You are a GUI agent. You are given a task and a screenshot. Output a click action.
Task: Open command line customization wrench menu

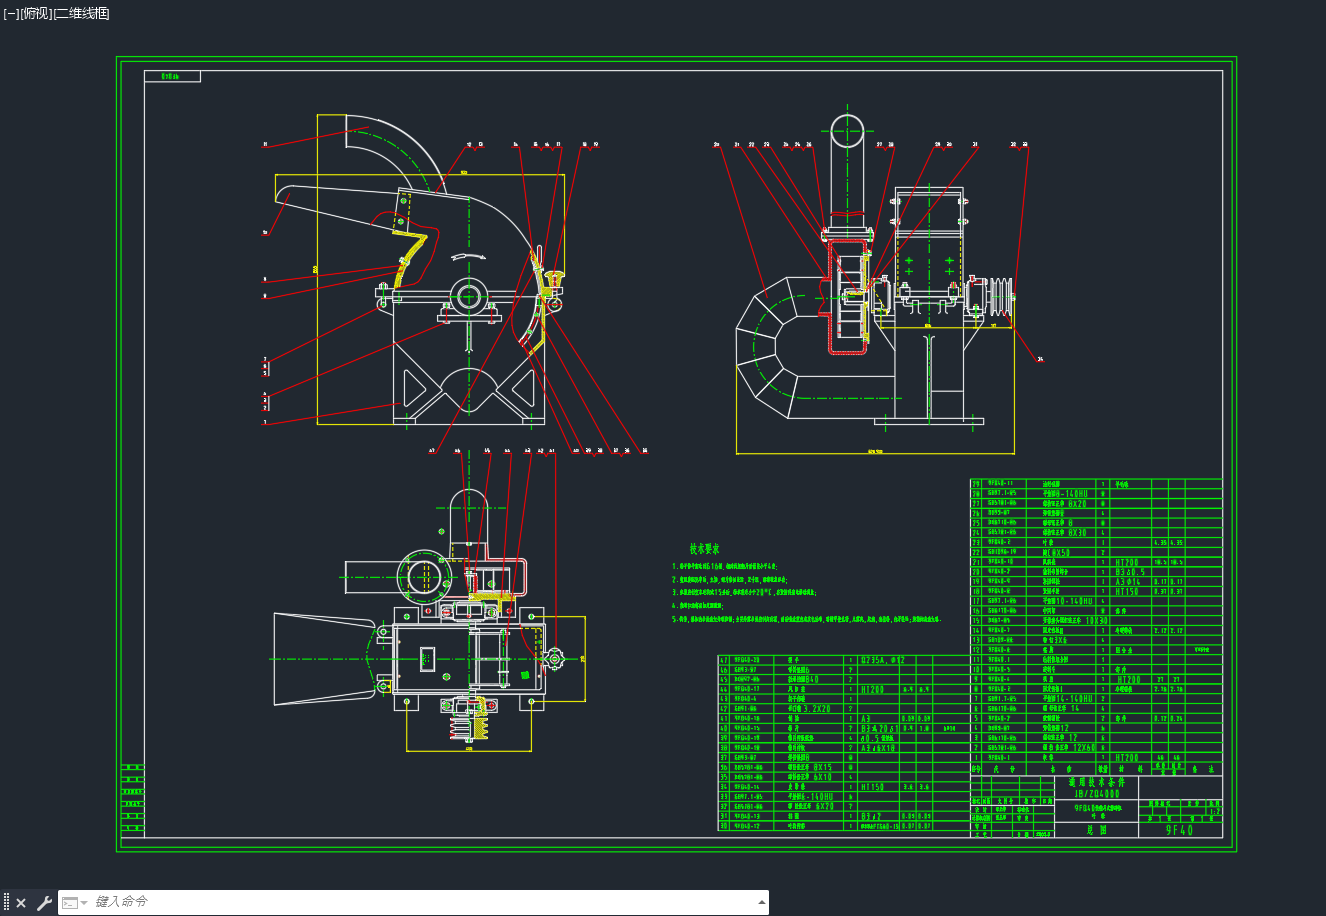click(x=44, y=903)
